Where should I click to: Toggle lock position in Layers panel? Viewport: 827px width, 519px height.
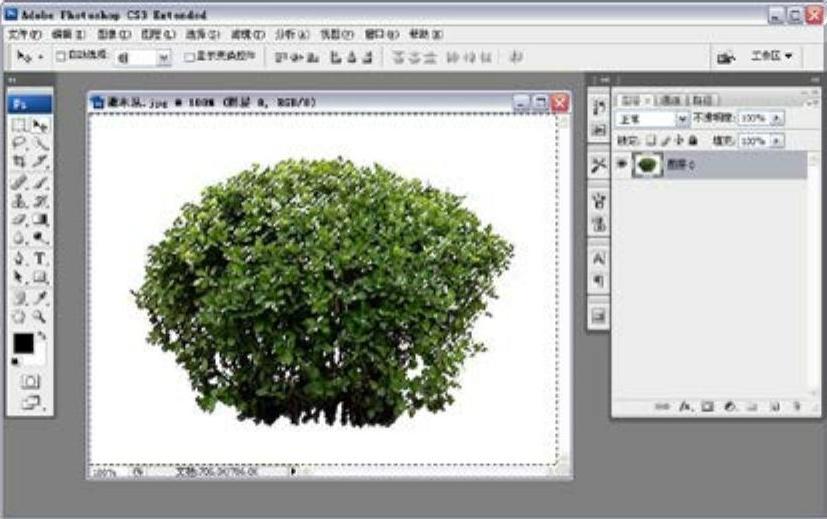coord(679,140)
